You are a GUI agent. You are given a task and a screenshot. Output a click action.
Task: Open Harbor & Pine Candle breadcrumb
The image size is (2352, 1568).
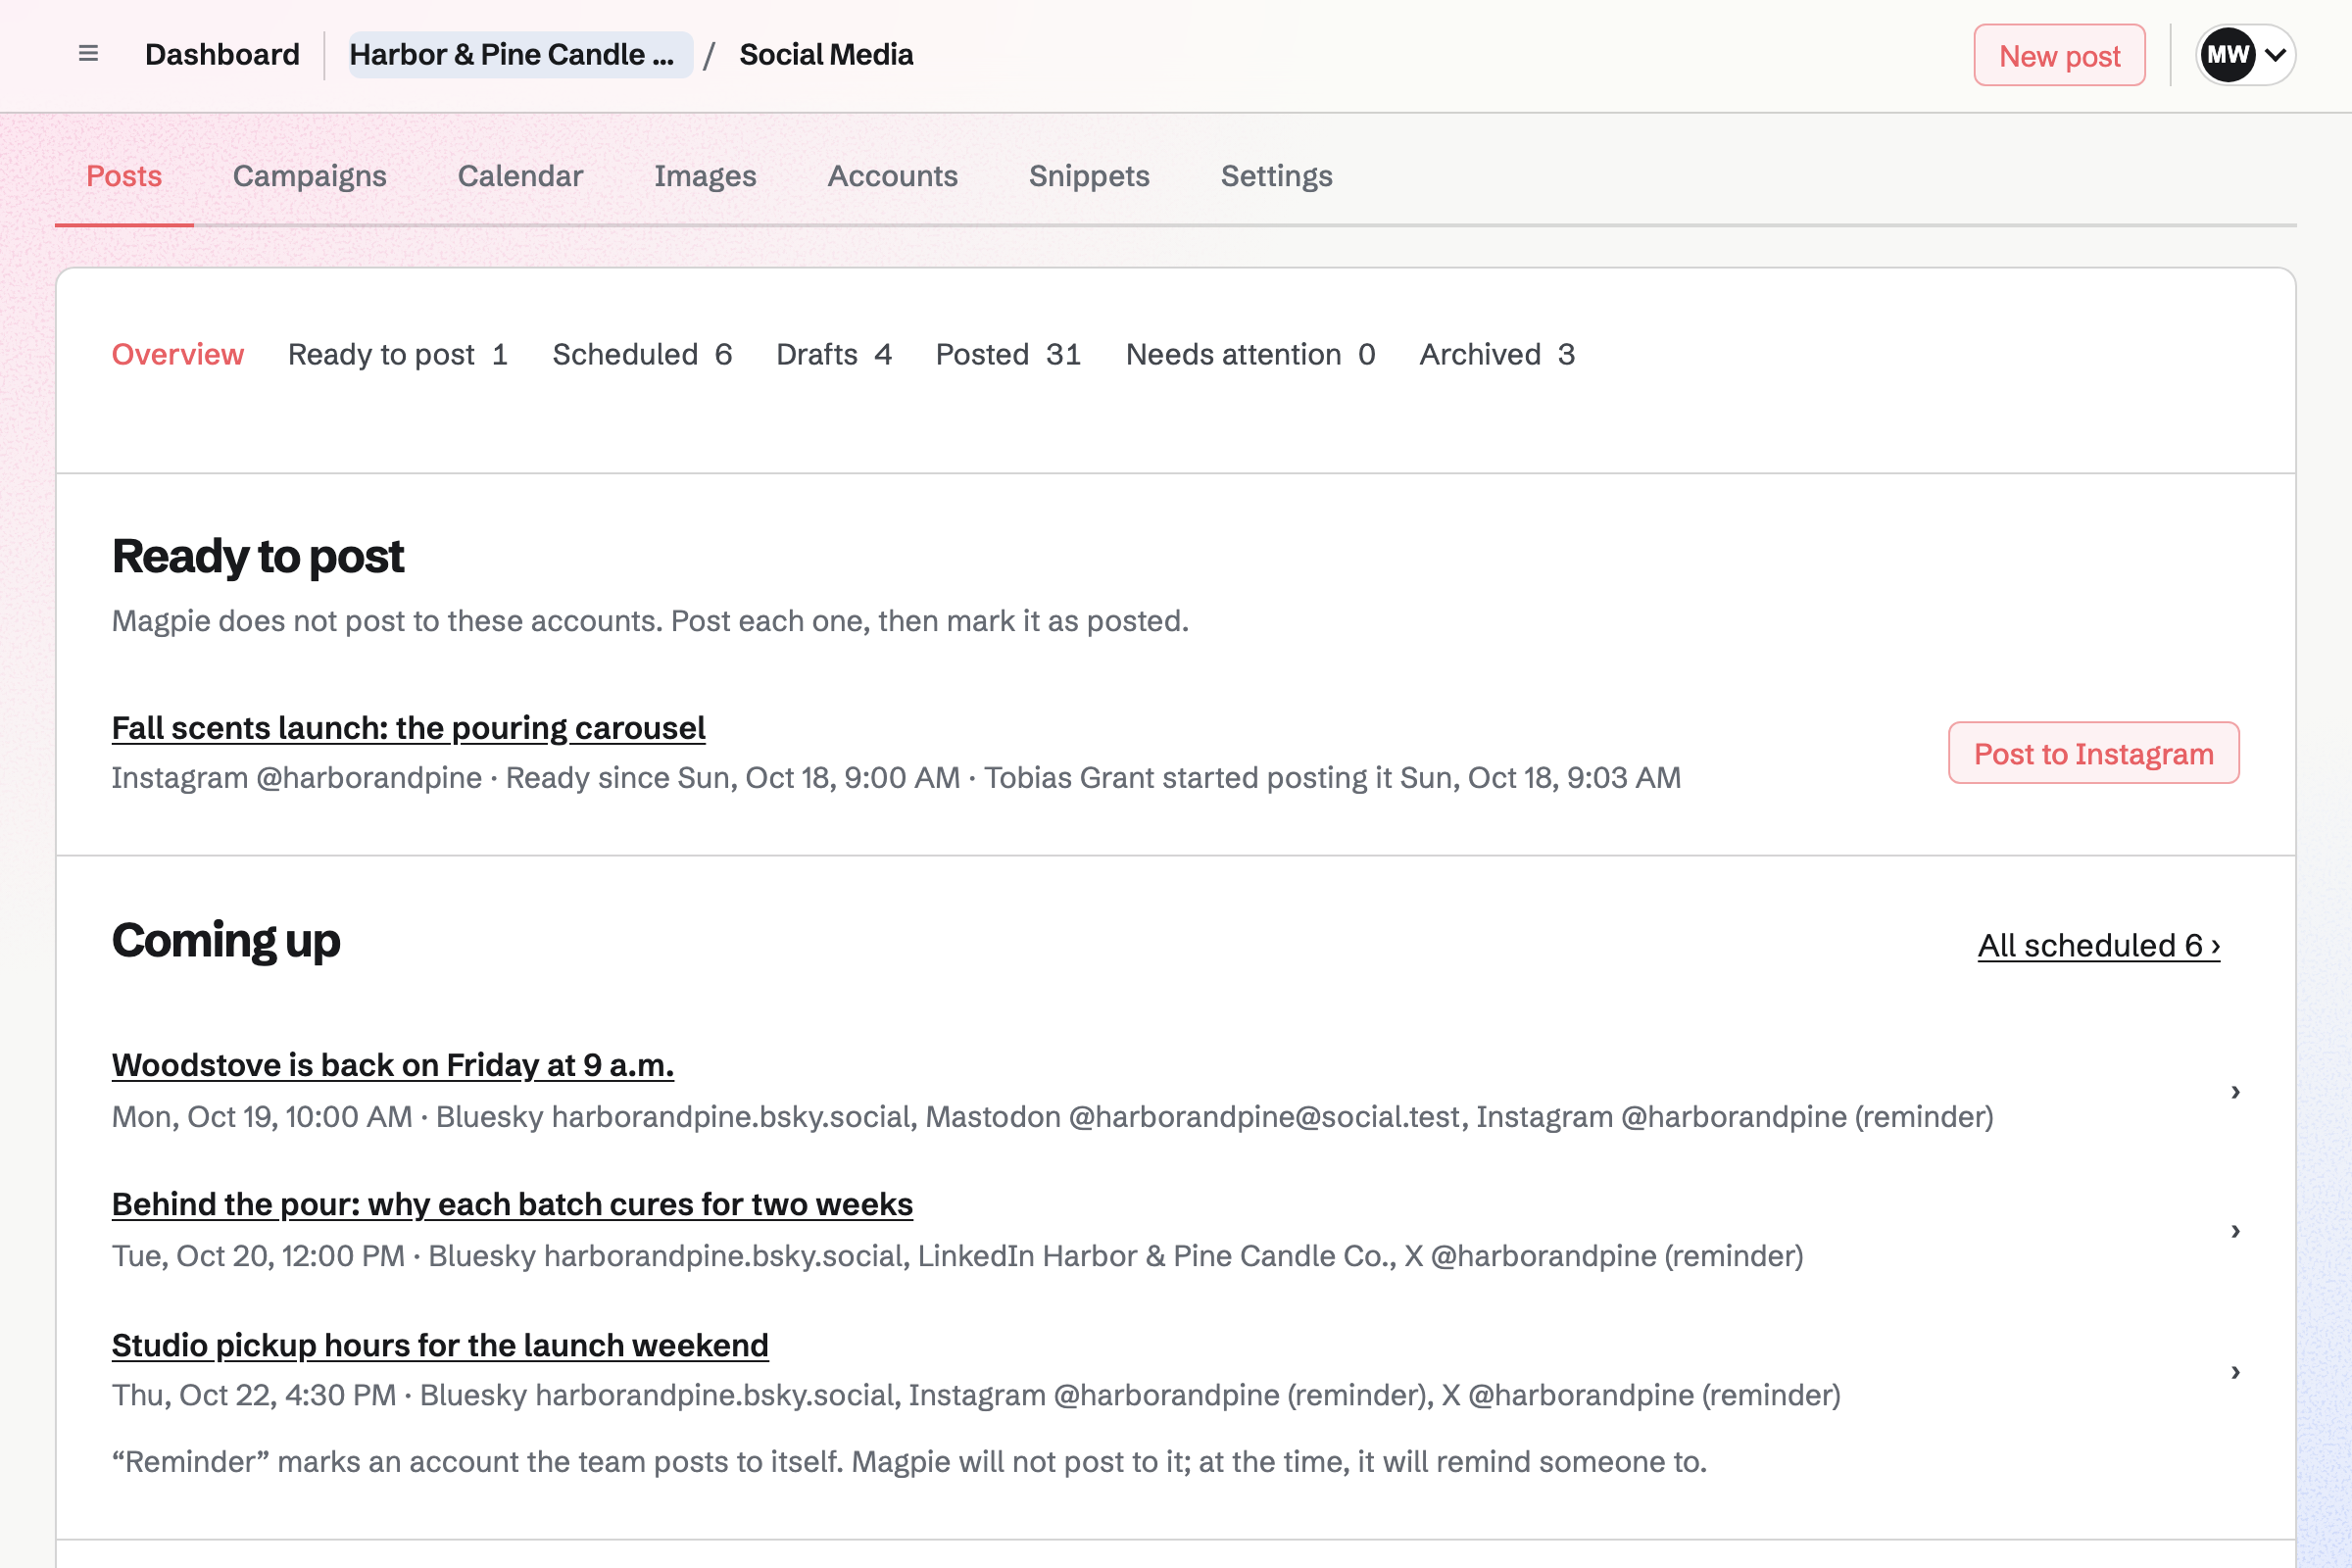pos(520,54)
